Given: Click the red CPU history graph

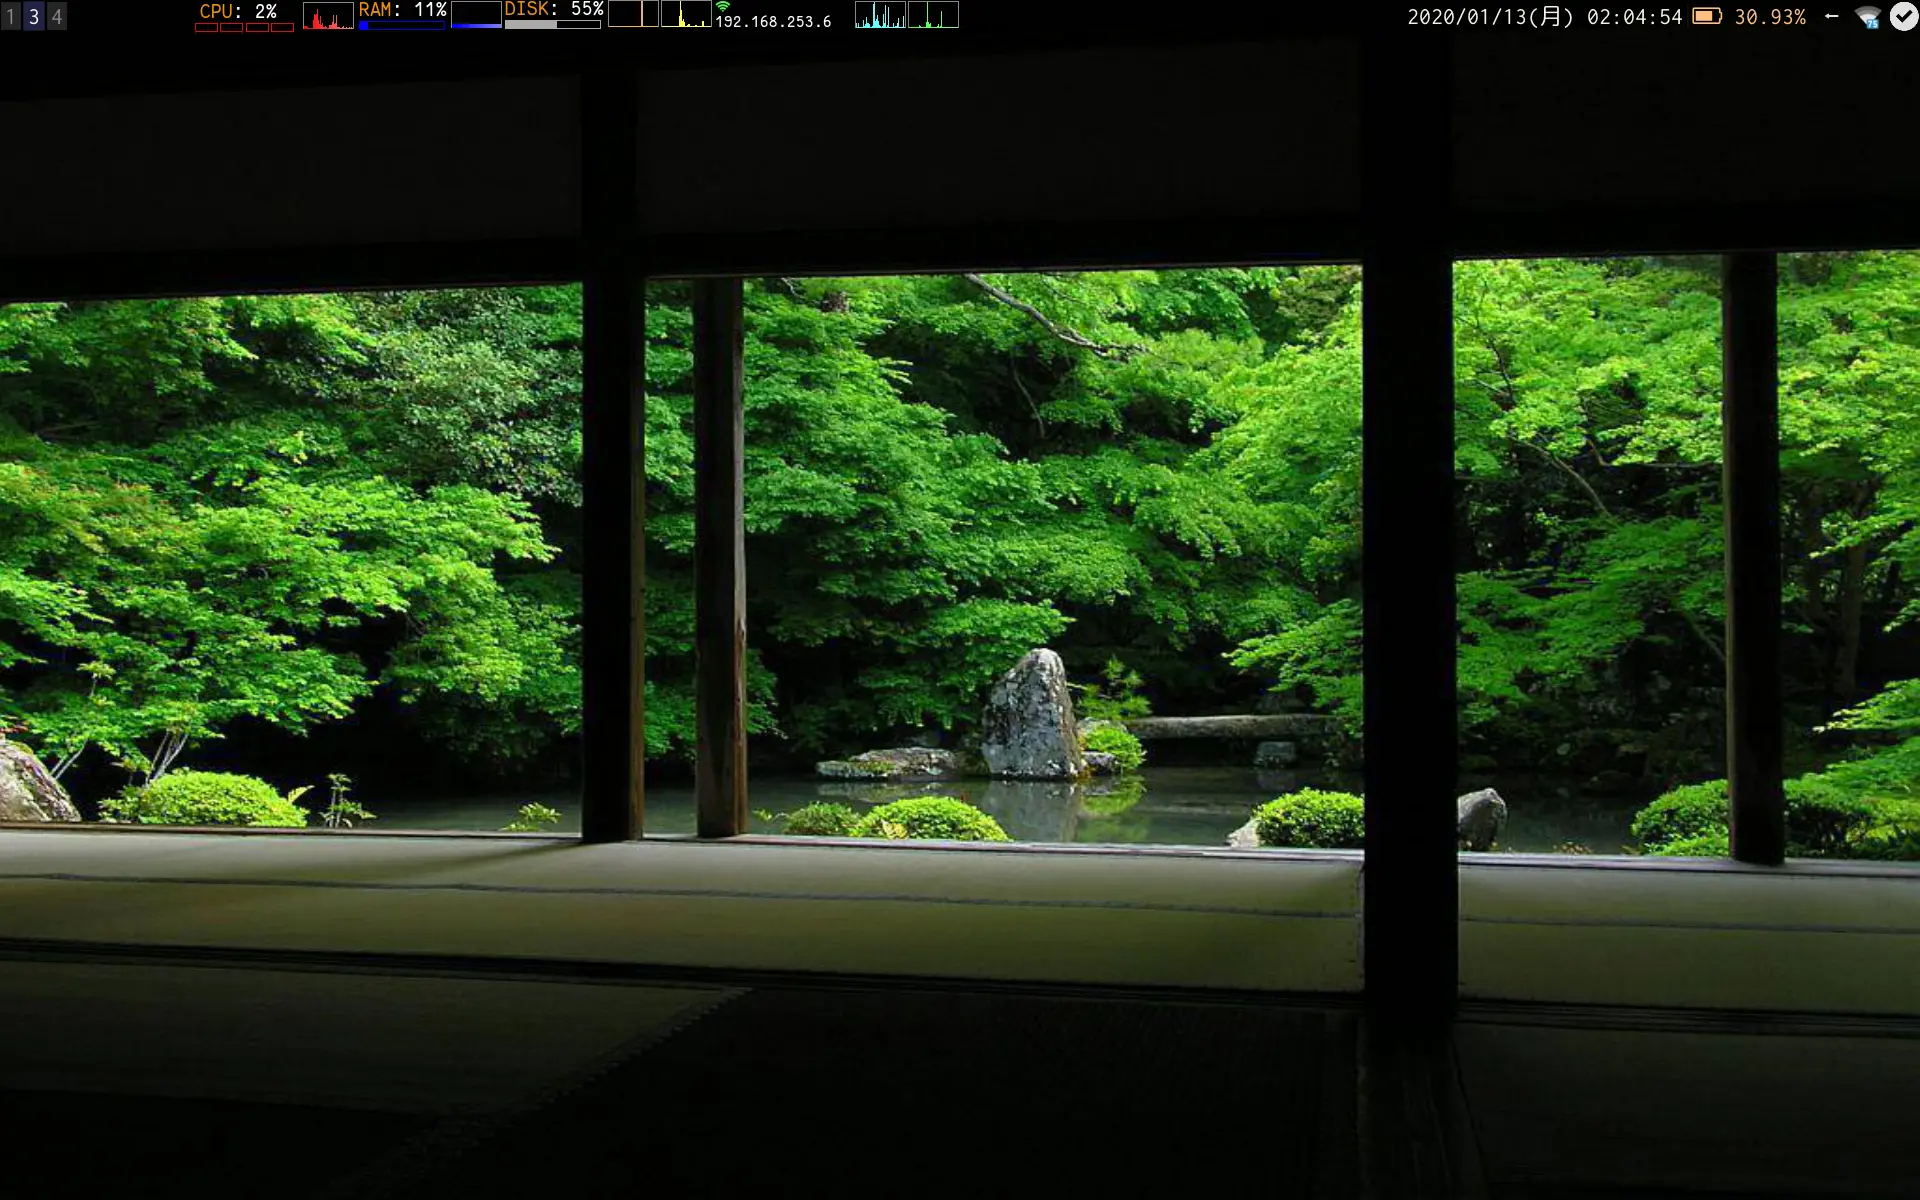Looking at the screenshot, I should 328,17.
